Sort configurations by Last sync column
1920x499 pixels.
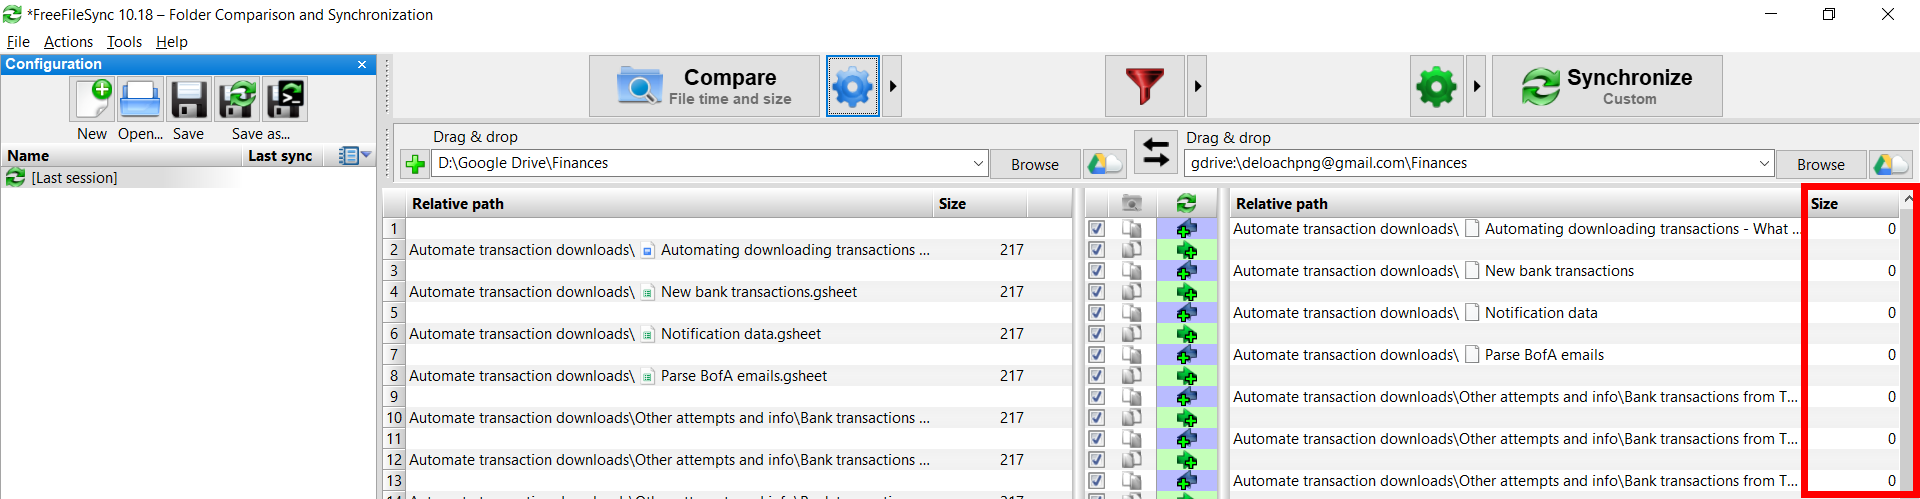[280, 155]
